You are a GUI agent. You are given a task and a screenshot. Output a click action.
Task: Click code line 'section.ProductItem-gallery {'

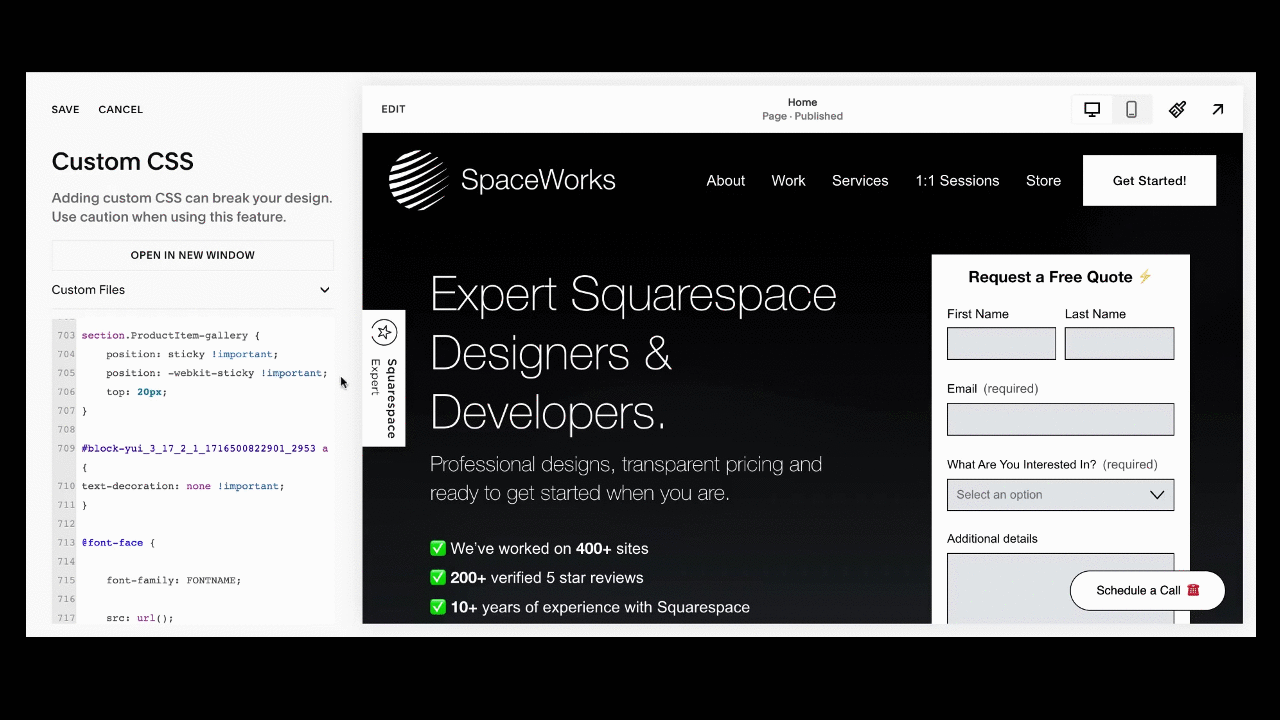[x=170, y=335]
